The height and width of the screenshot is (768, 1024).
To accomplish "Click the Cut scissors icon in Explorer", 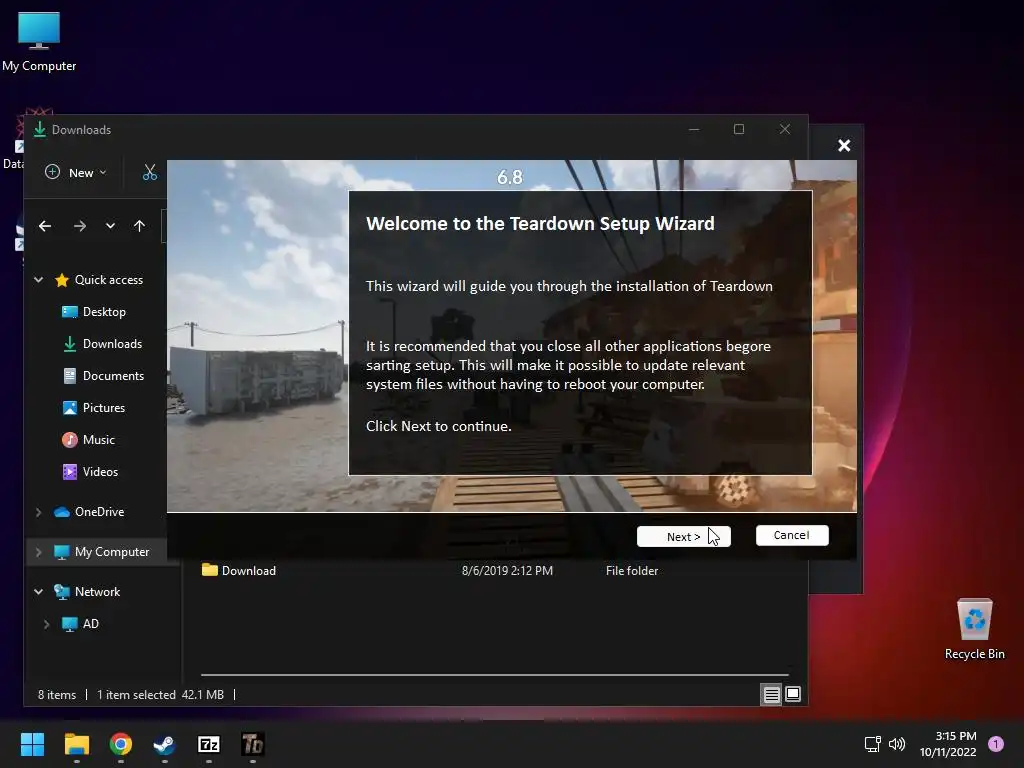I will 150,172.
